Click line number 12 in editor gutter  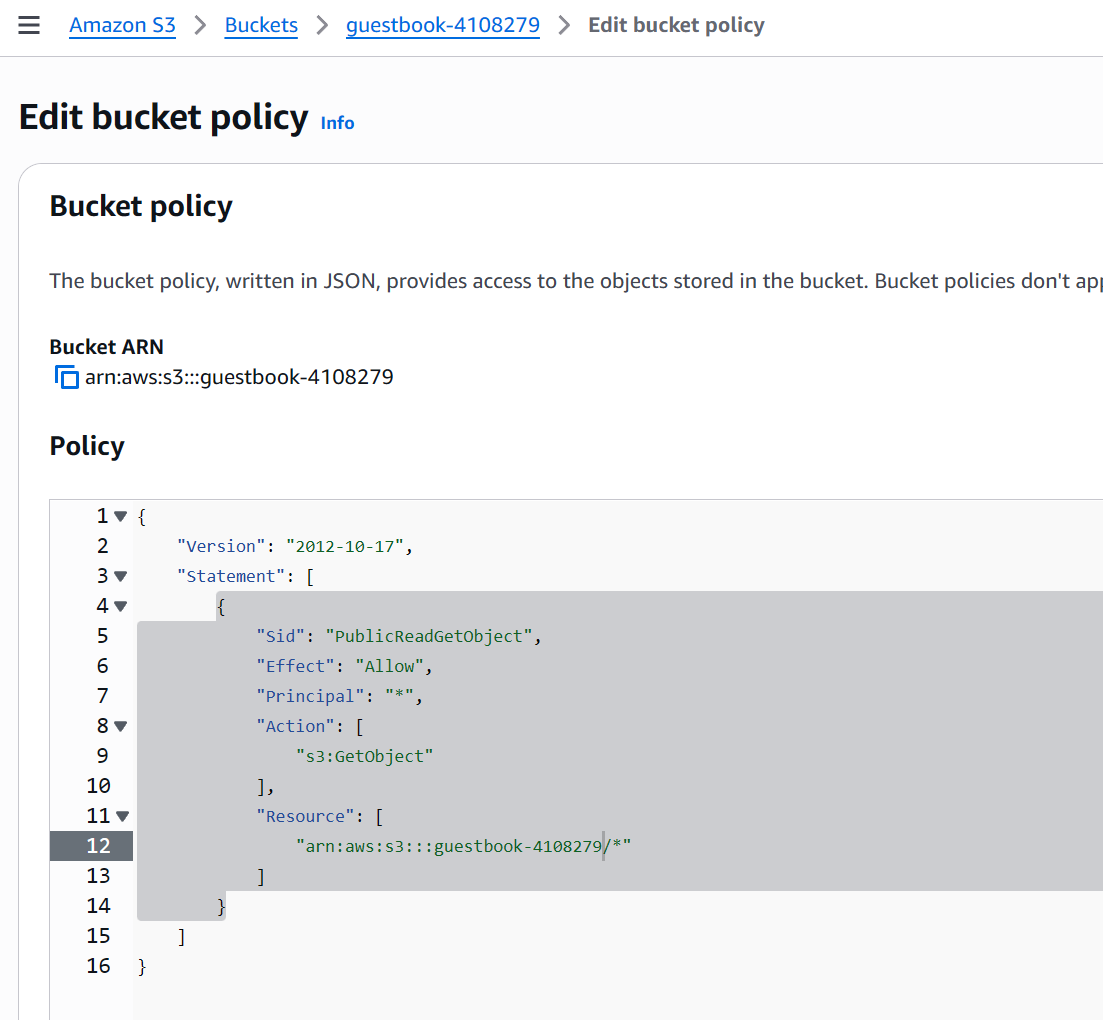click(x=98, y=846)
